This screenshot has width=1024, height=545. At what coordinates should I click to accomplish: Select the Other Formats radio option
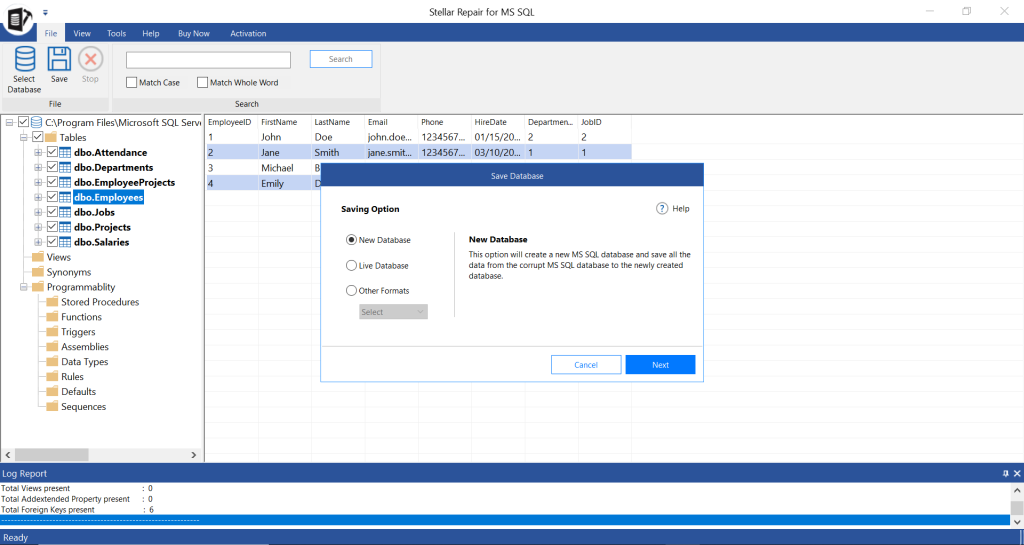pos(351,291)
